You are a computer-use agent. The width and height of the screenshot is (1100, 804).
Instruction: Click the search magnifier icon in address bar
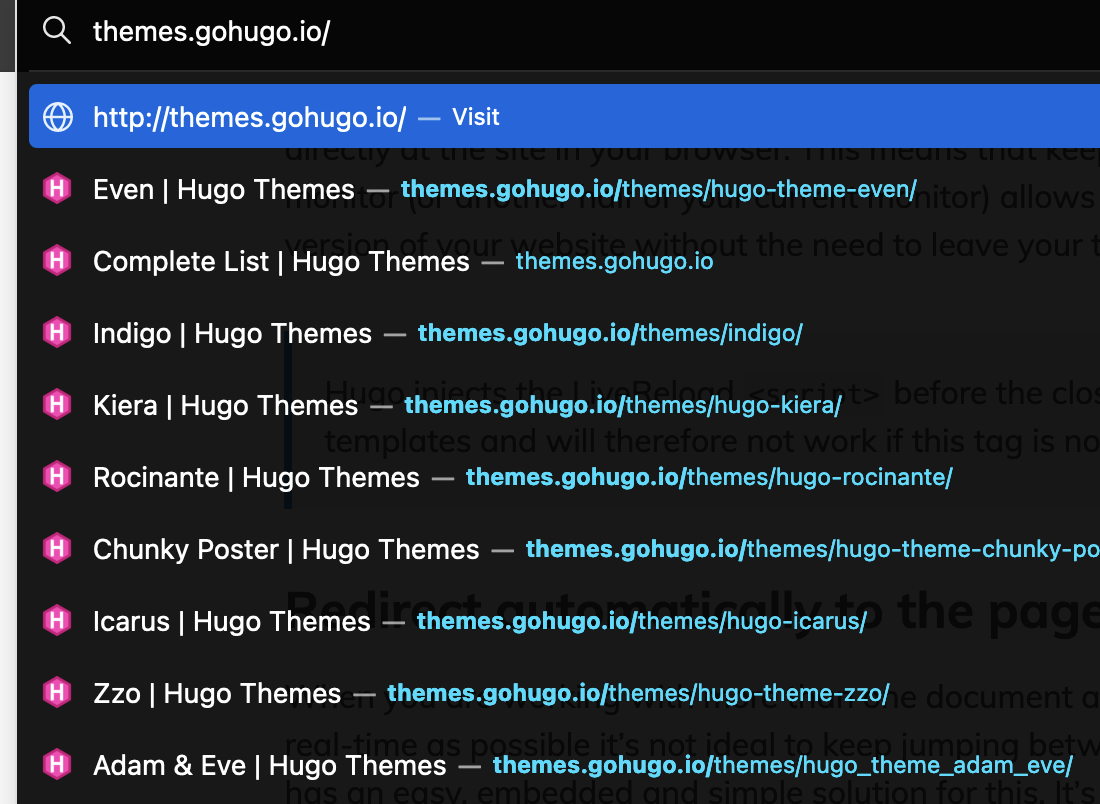coord(57,31)
